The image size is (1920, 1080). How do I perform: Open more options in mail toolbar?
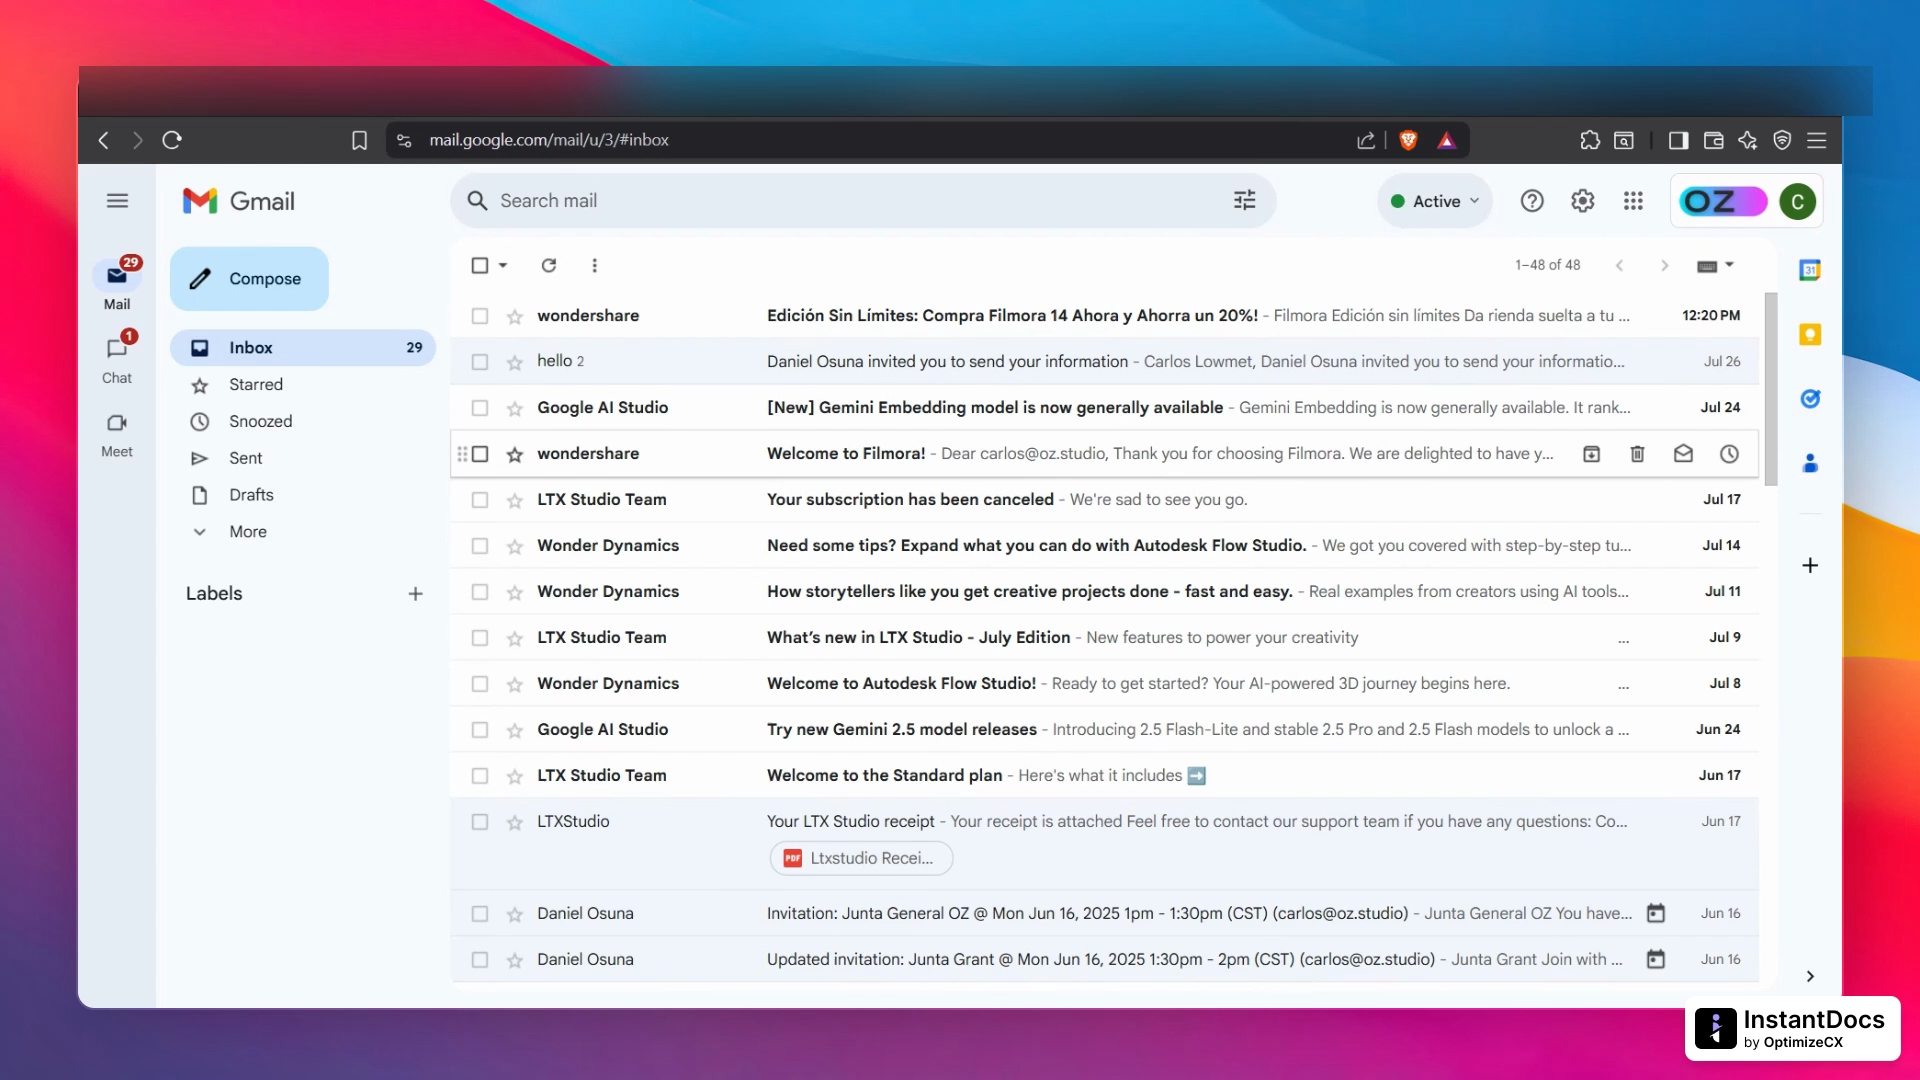tap(595, 265)
